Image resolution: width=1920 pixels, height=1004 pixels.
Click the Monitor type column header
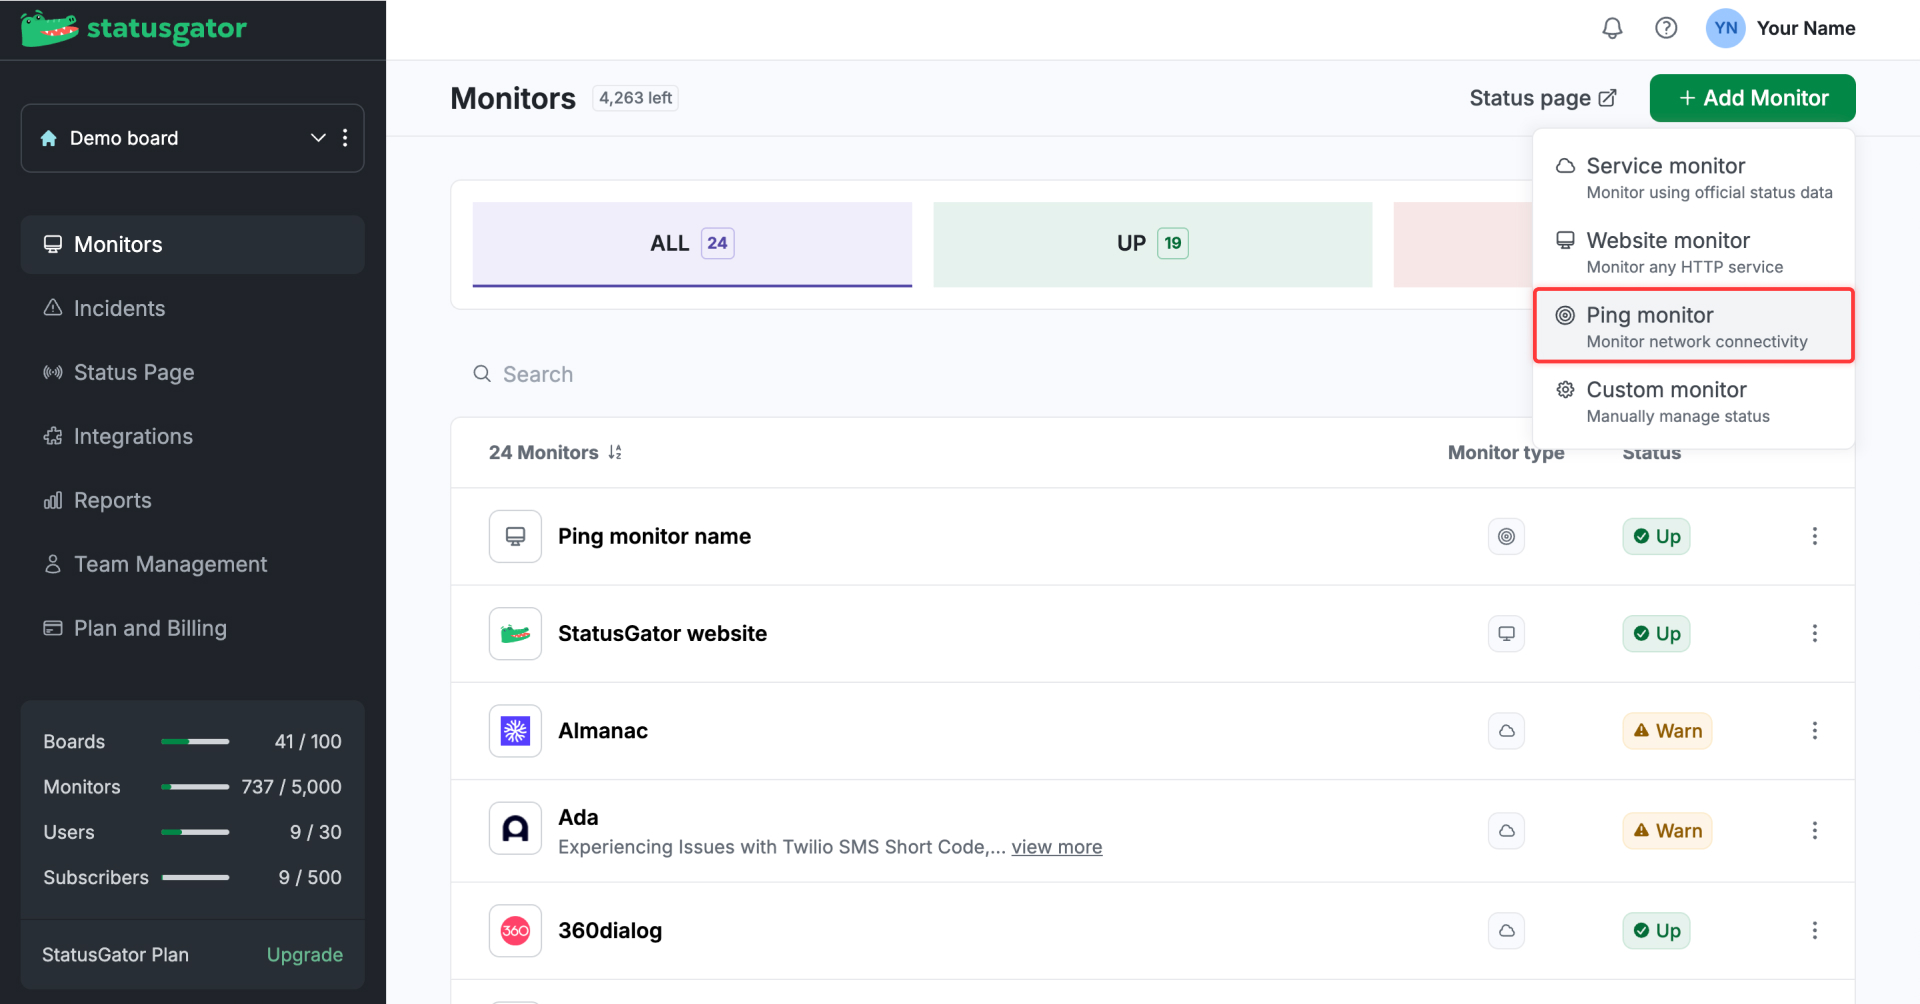click(x=1506, y=453)
